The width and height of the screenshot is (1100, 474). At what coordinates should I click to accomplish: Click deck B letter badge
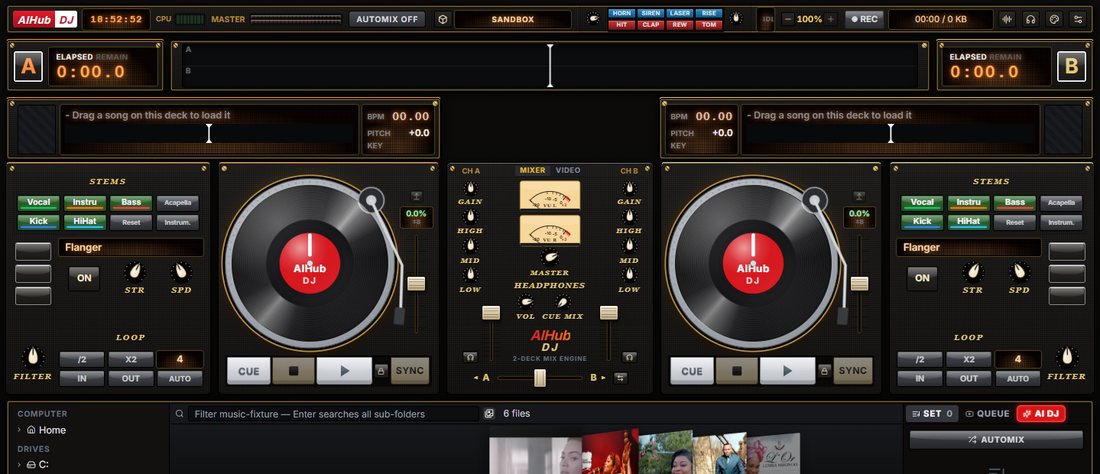click(1071, 67)
